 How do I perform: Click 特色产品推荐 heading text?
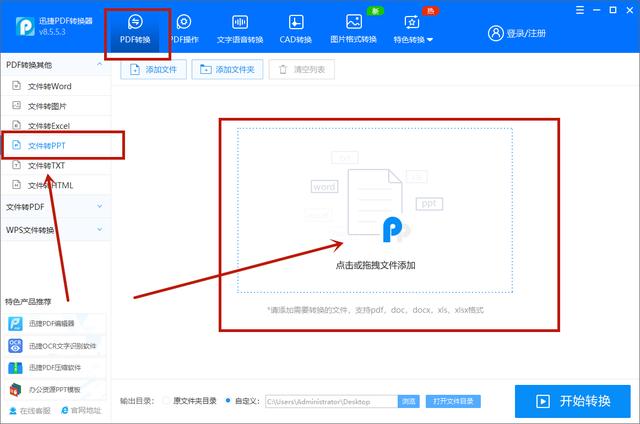[x=28, y=302]
